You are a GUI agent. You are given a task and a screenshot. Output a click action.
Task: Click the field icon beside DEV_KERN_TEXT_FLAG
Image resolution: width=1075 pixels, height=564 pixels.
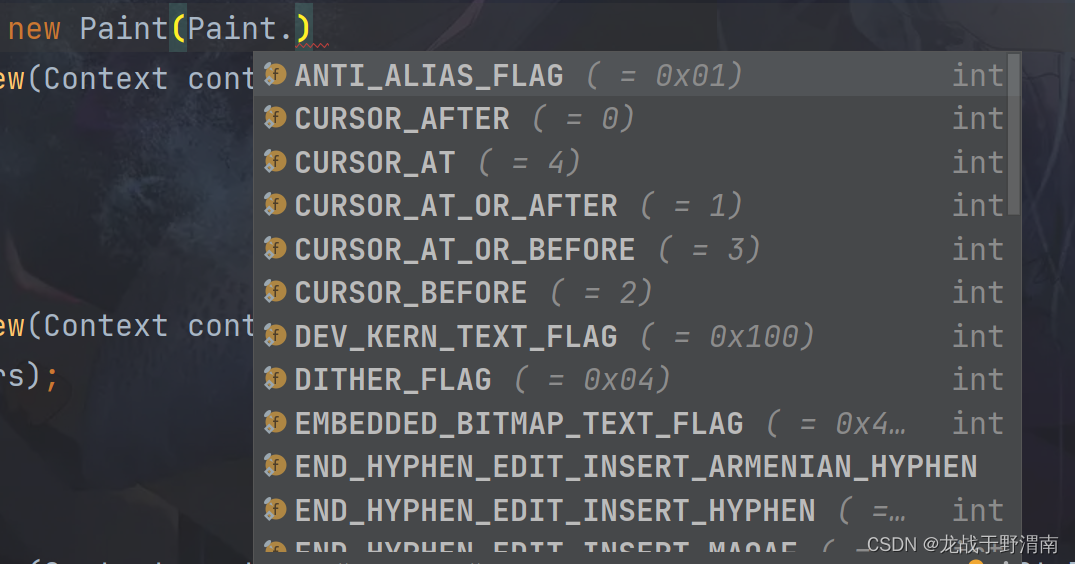click(275, 336)
